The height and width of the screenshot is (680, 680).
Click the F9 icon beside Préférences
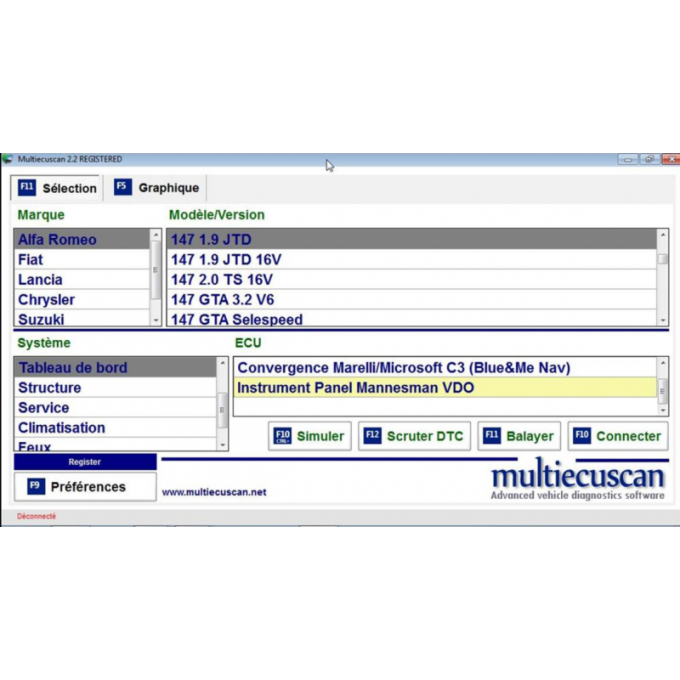pos(36,486)
